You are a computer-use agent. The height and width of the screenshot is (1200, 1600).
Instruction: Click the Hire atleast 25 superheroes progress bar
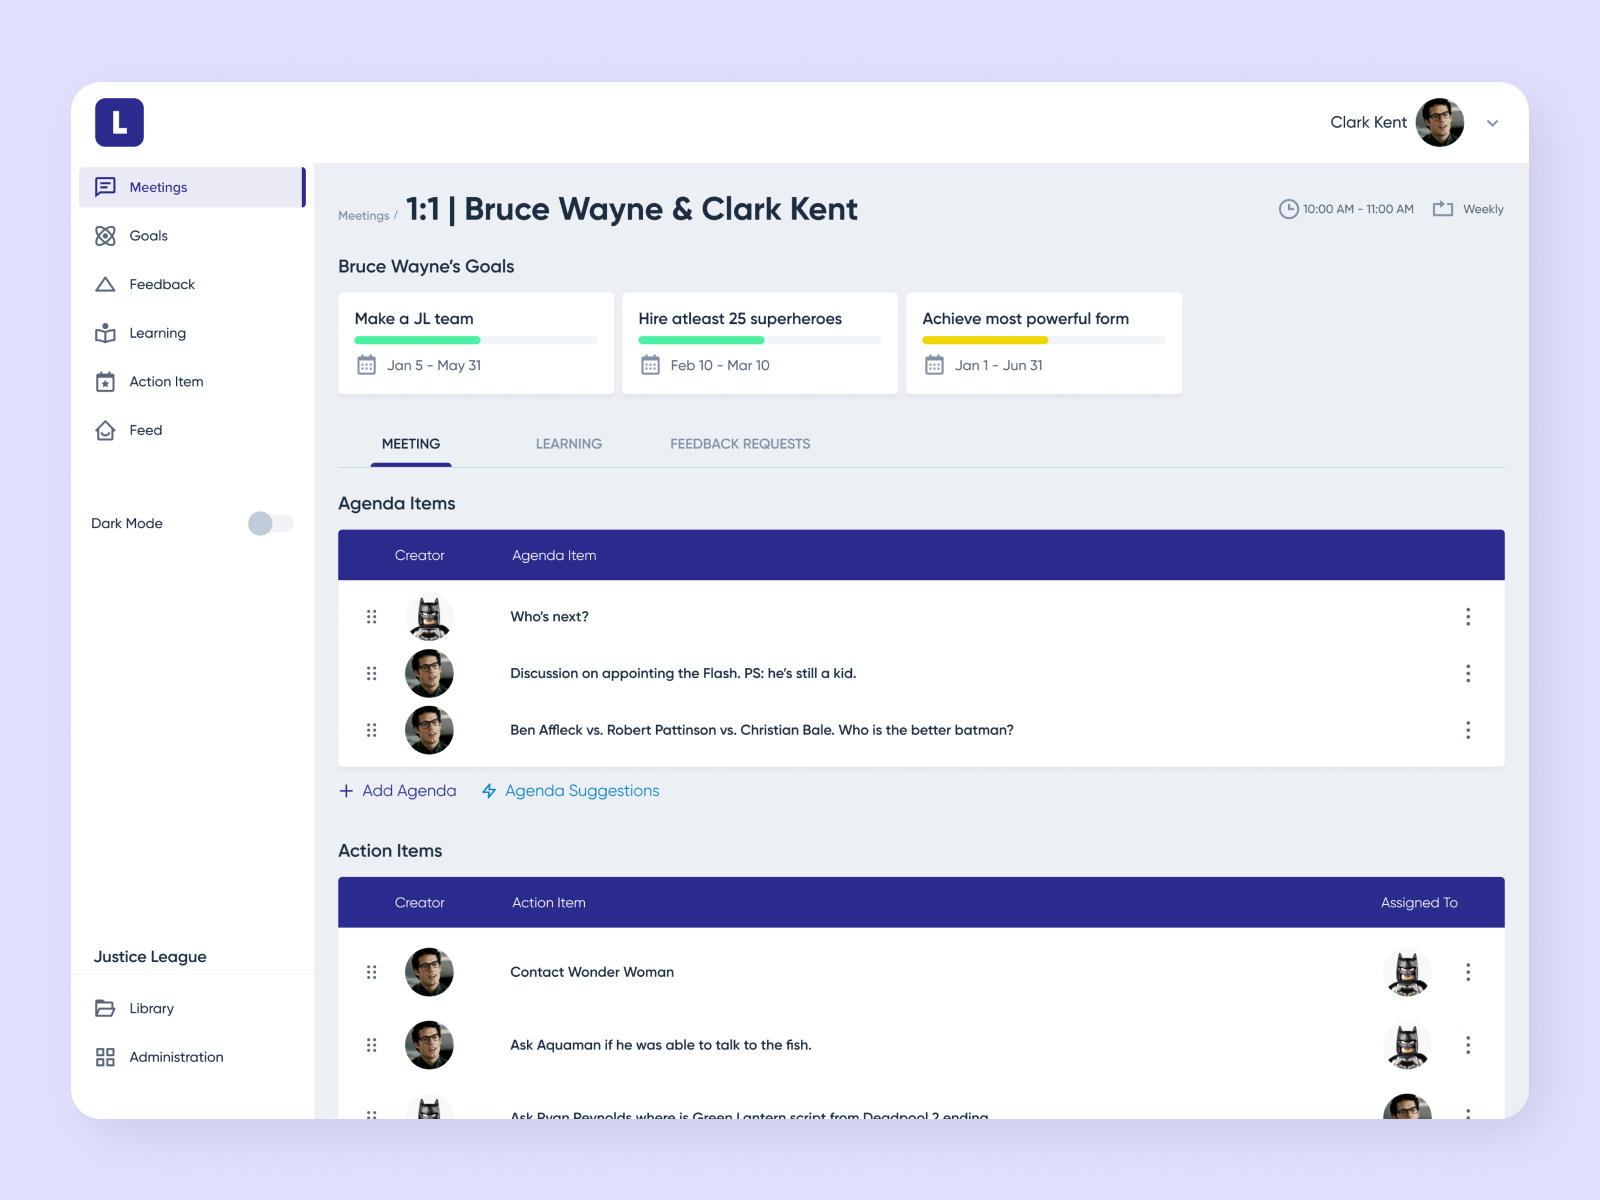click(x=760, y=340)
